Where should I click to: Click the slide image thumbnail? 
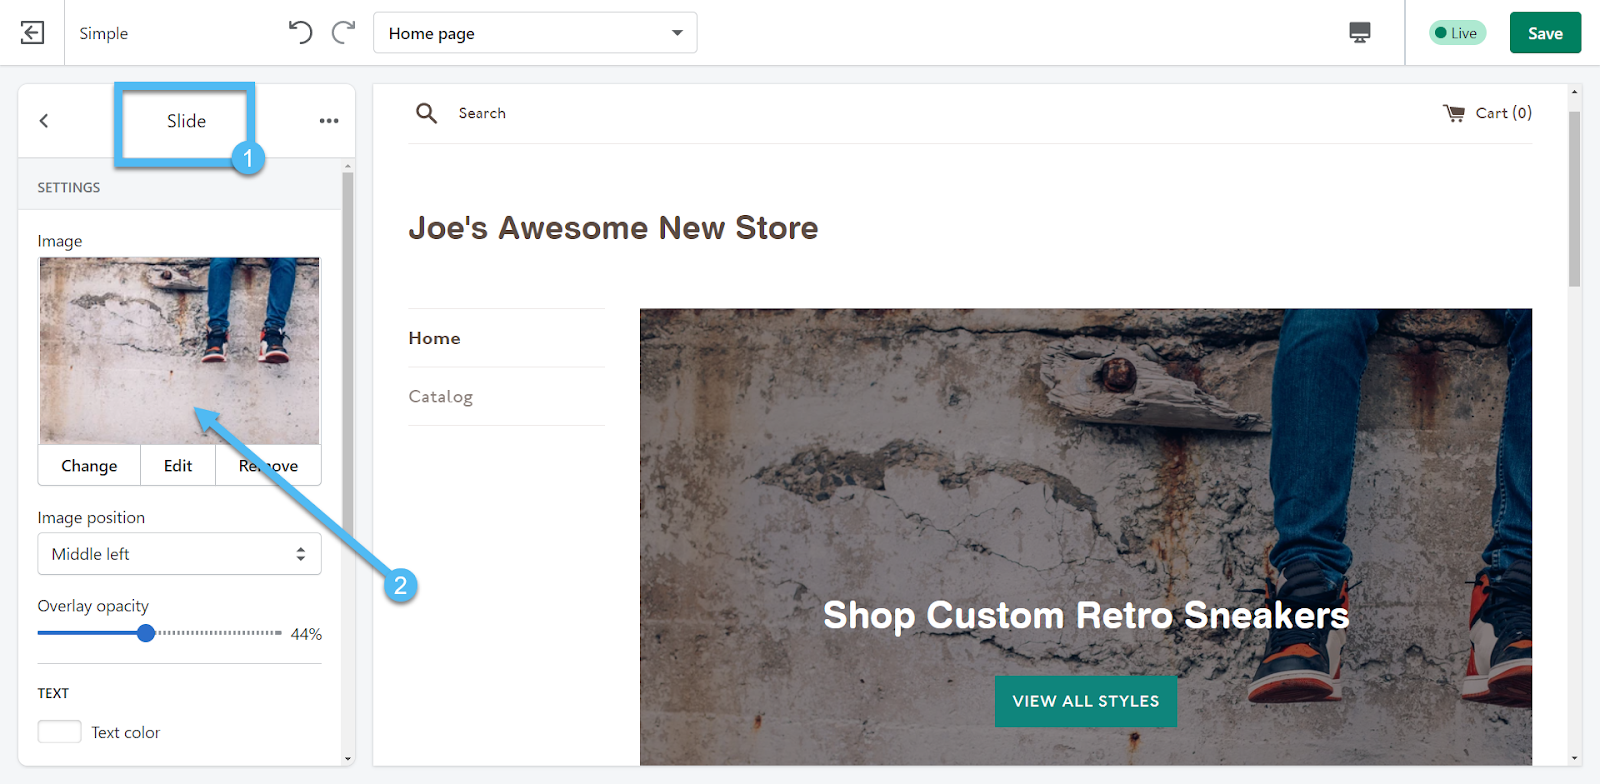(180, 351)
